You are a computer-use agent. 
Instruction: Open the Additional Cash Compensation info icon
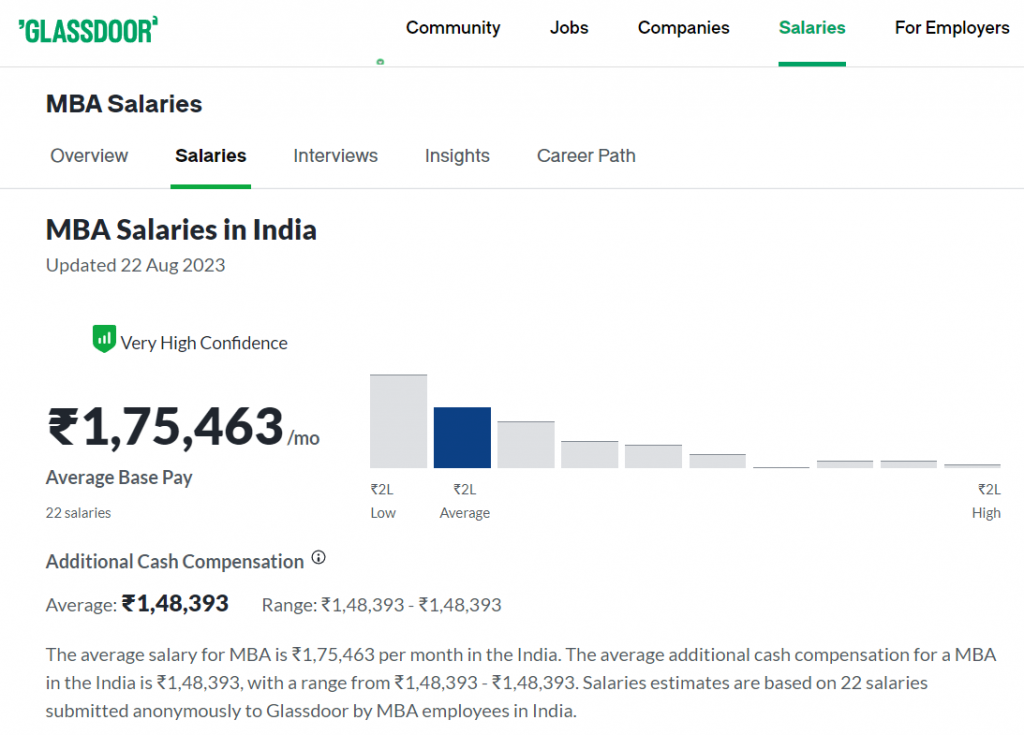click(318, 557)
